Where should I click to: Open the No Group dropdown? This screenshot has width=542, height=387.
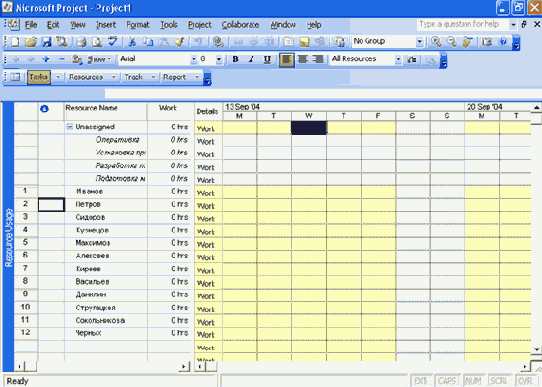tap(419, 42)
